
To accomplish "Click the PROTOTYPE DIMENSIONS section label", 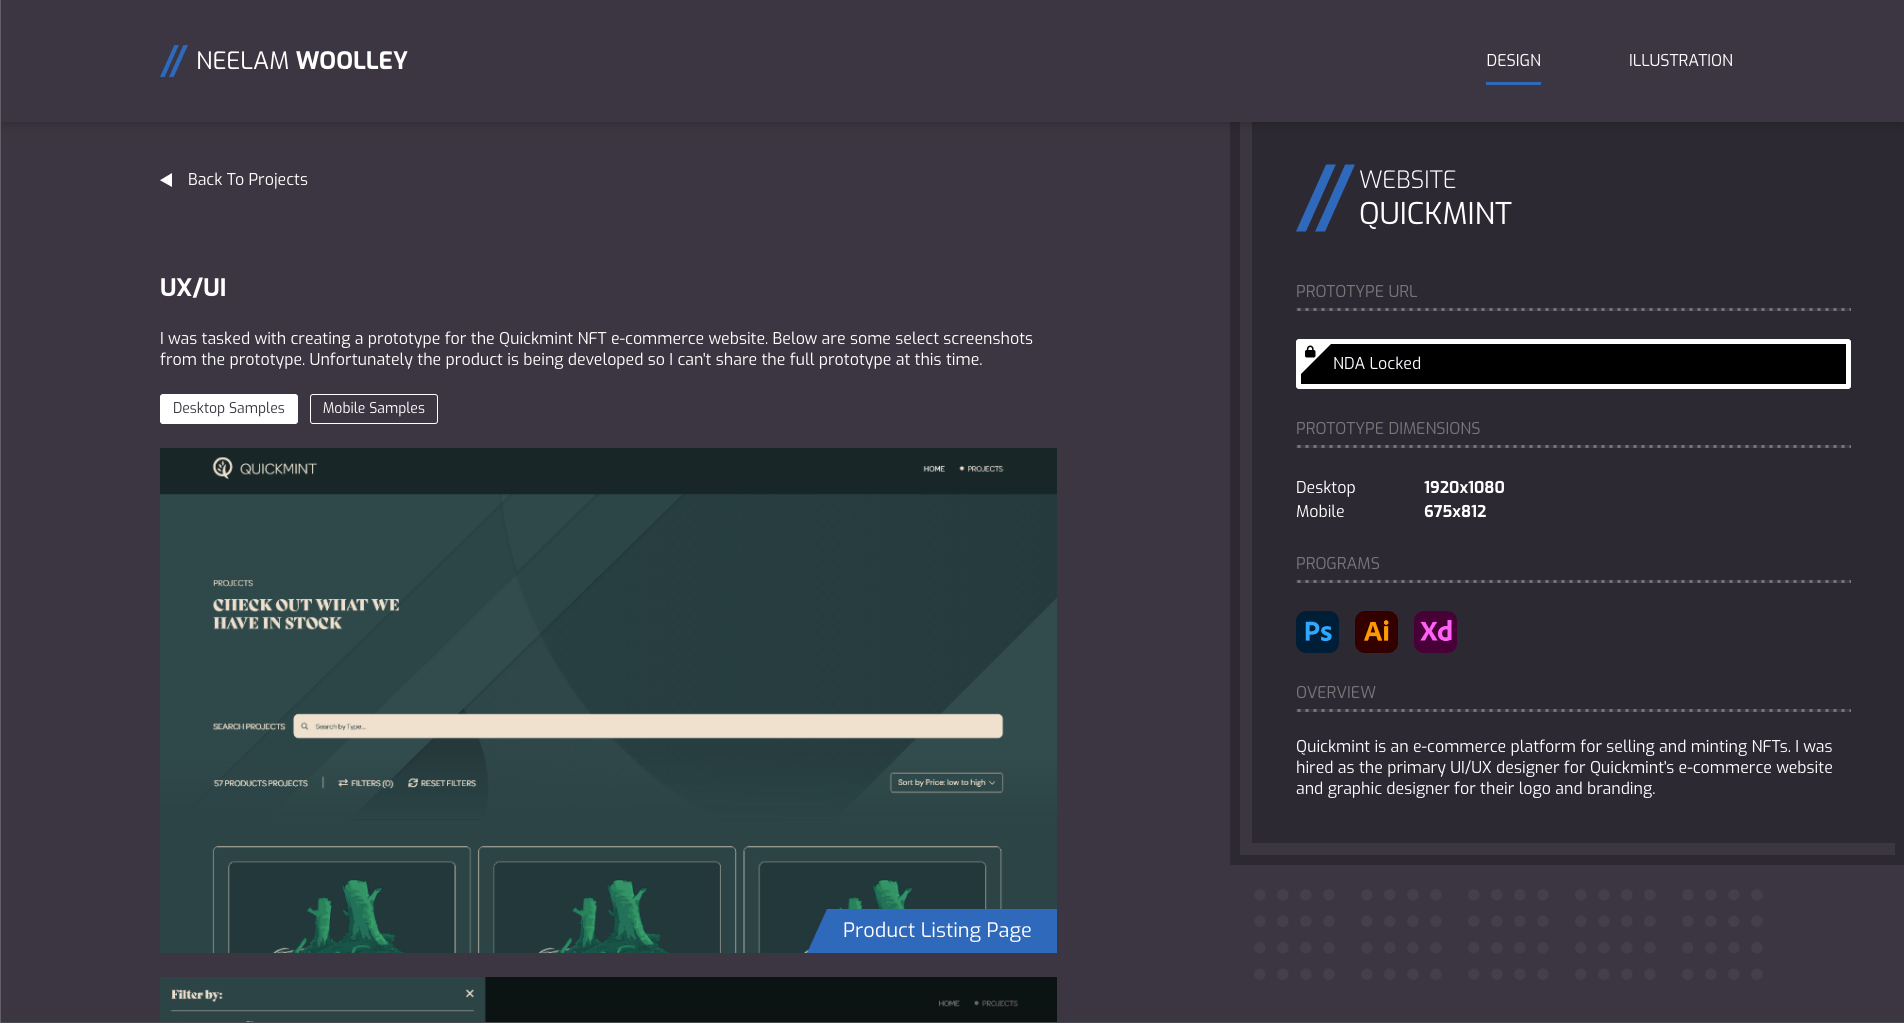I will coord(1388,429).
